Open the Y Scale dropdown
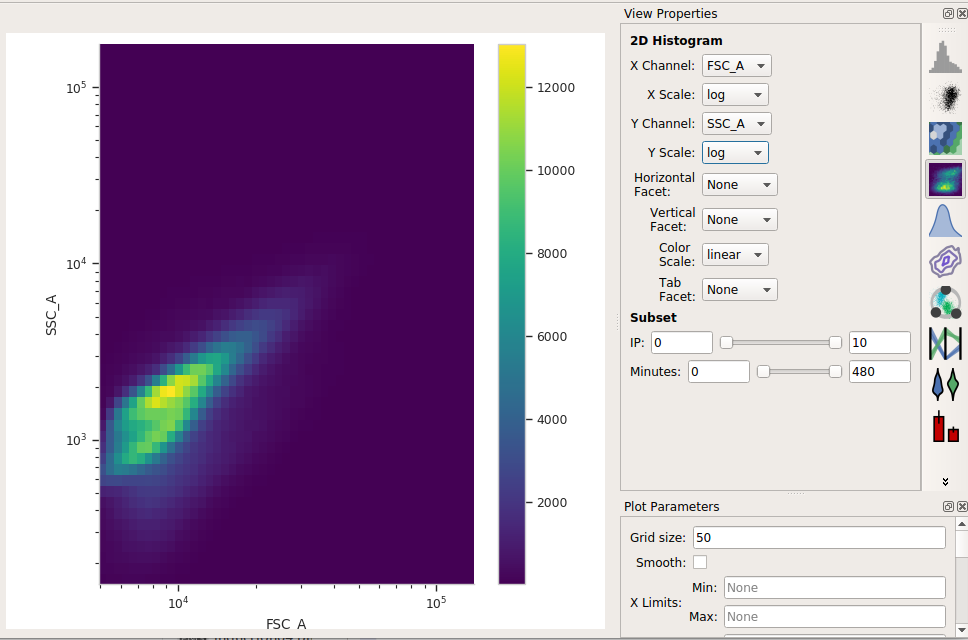 [x=735, y=152]
